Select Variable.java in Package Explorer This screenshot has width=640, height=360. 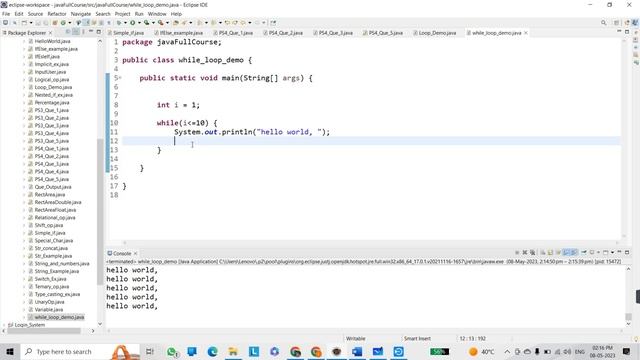pyautogui.click(x=49, y=309)
